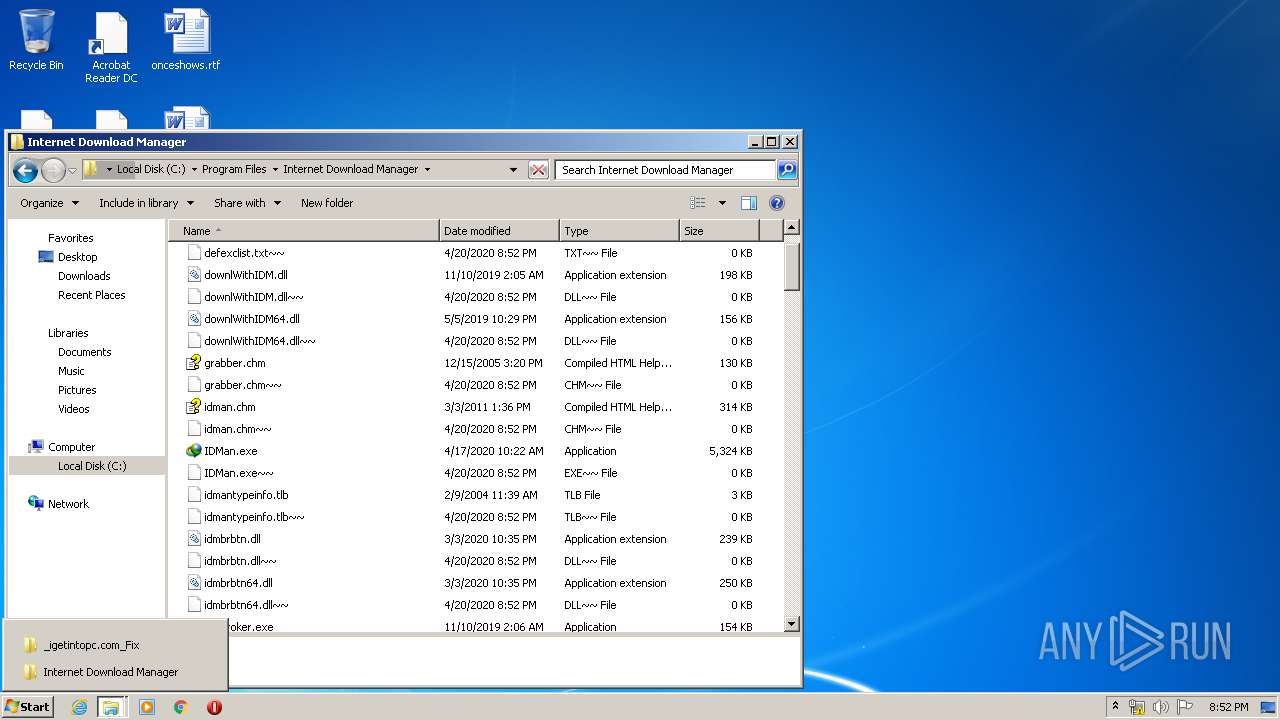Select idmbrbtn64.dll file icon
1280x720 pixels.
click(x=194, y=583)
